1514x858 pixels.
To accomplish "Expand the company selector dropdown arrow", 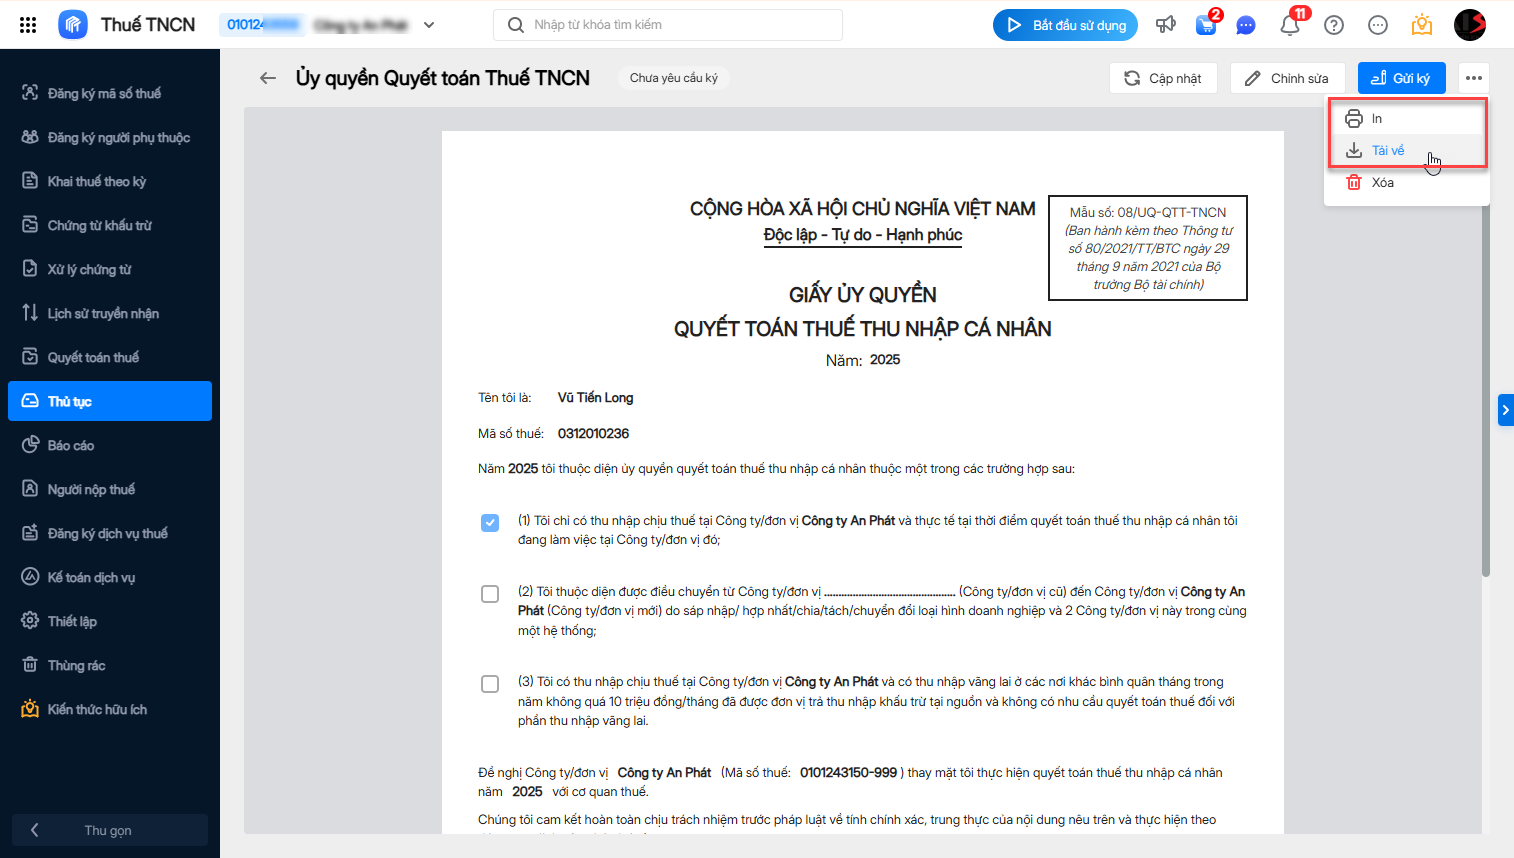I will 429,25.
